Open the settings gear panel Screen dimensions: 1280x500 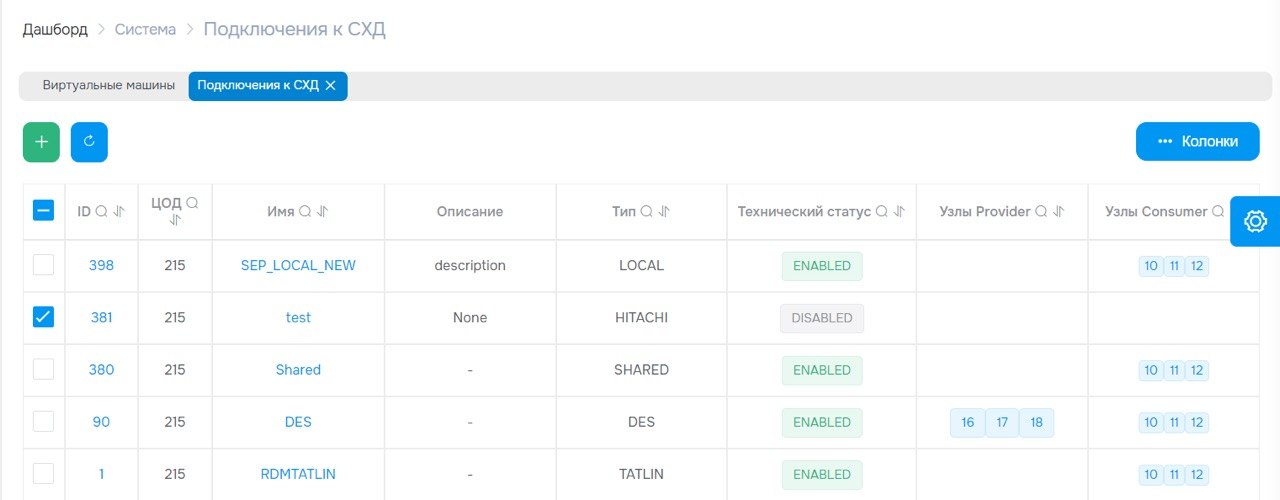1255,221
